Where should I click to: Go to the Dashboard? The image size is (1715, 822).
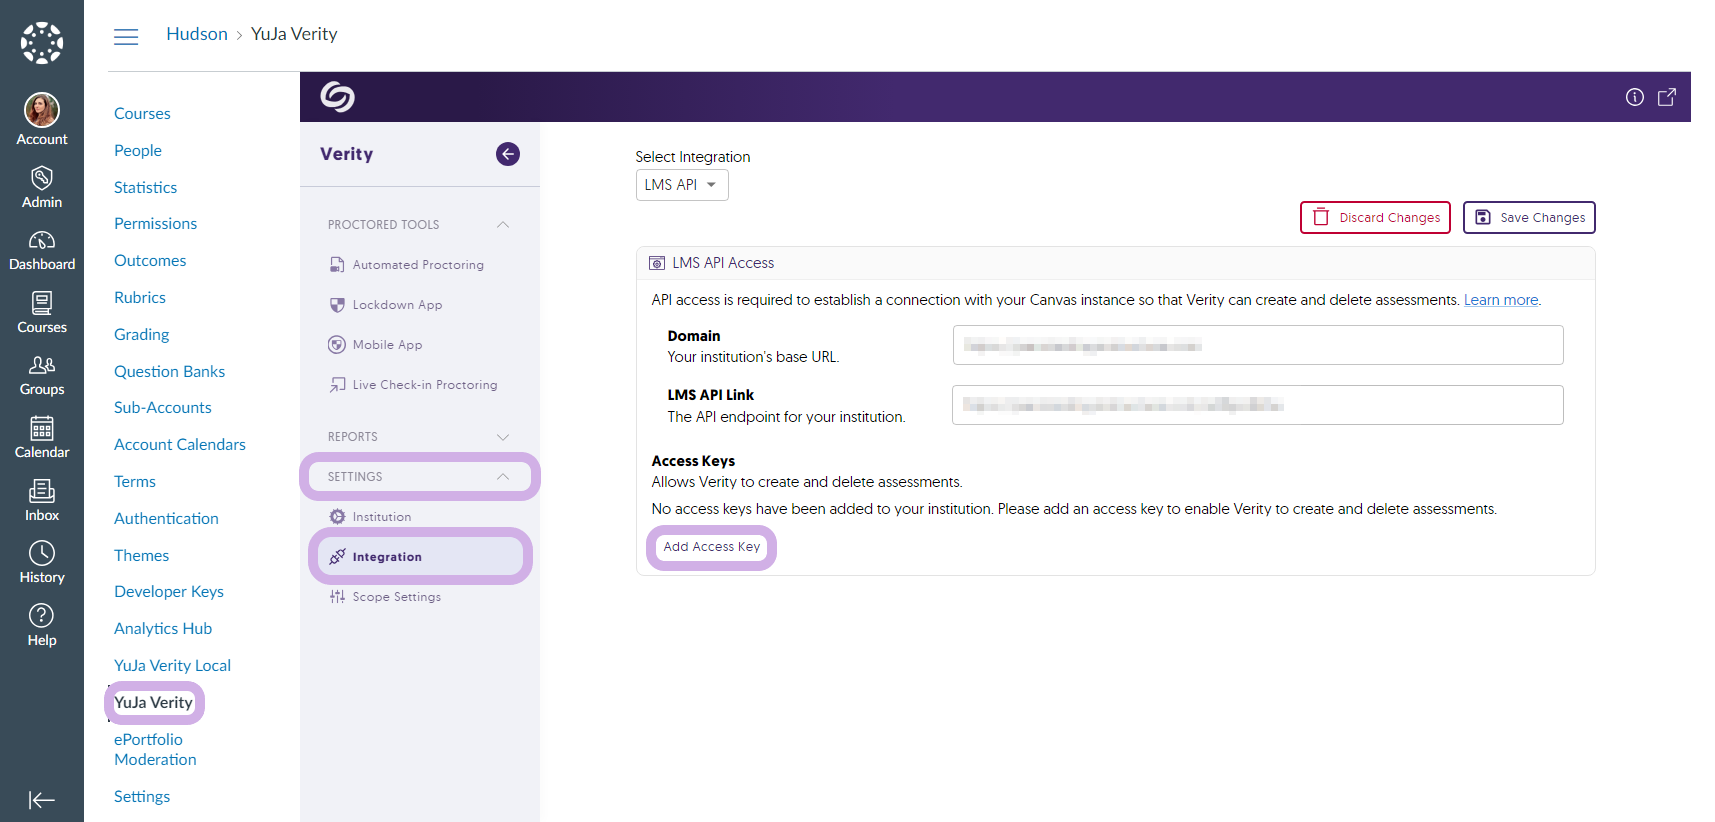42,250
